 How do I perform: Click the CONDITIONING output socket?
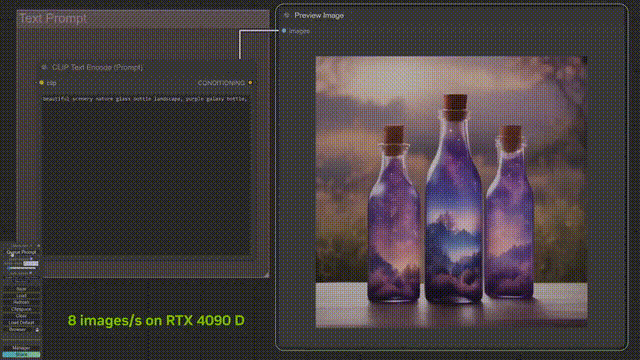point(250,82)
